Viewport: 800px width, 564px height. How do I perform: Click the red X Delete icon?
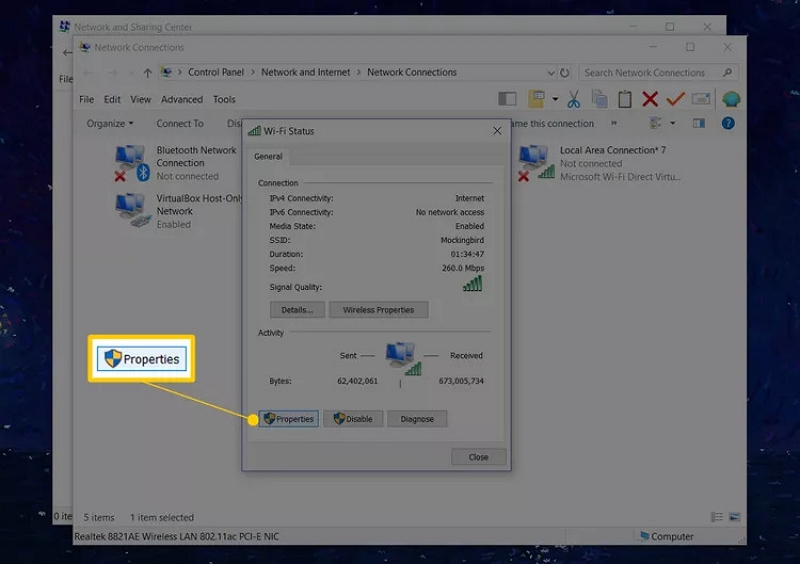click(650, 99)
